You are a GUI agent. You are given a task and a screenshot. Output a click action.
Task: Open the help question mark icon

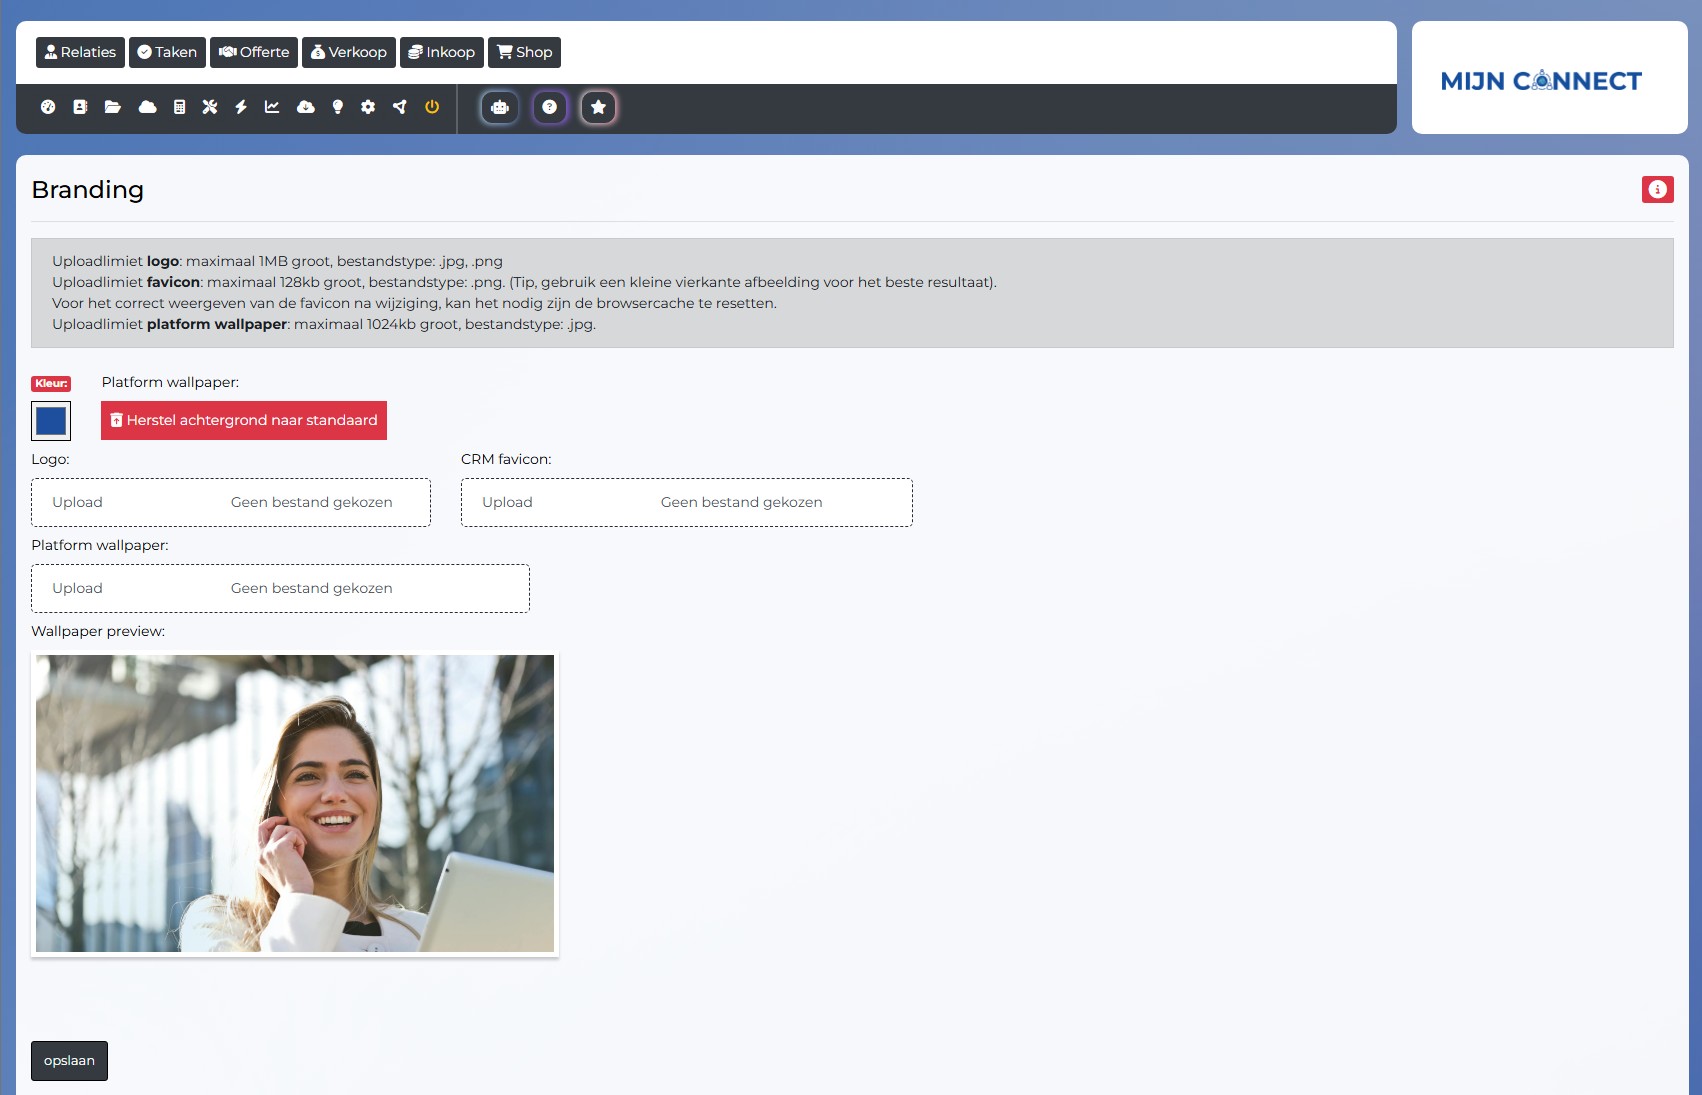pyautogui.click(x=548, y=107)
